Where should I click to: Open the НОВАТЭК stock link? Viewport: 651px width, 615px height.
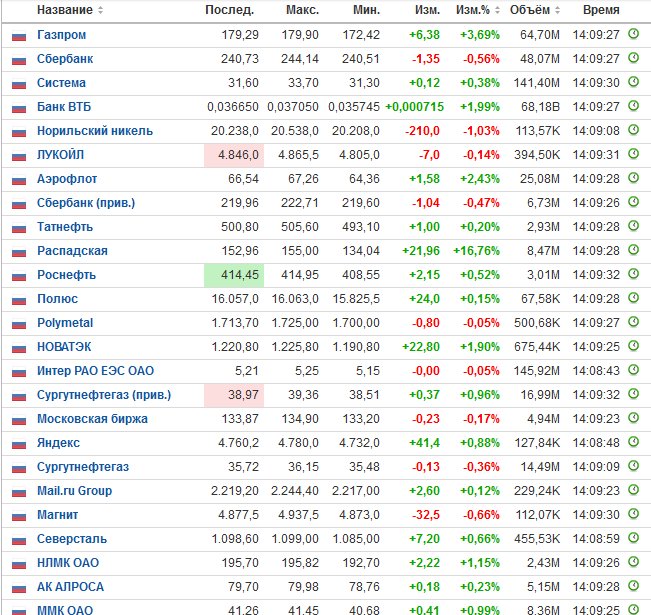(64, 347)
